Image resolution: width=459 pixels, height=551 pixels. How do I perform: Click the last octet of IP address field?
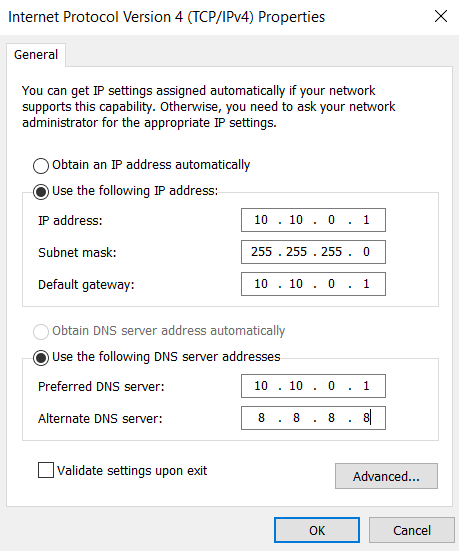tap(366, 220)
